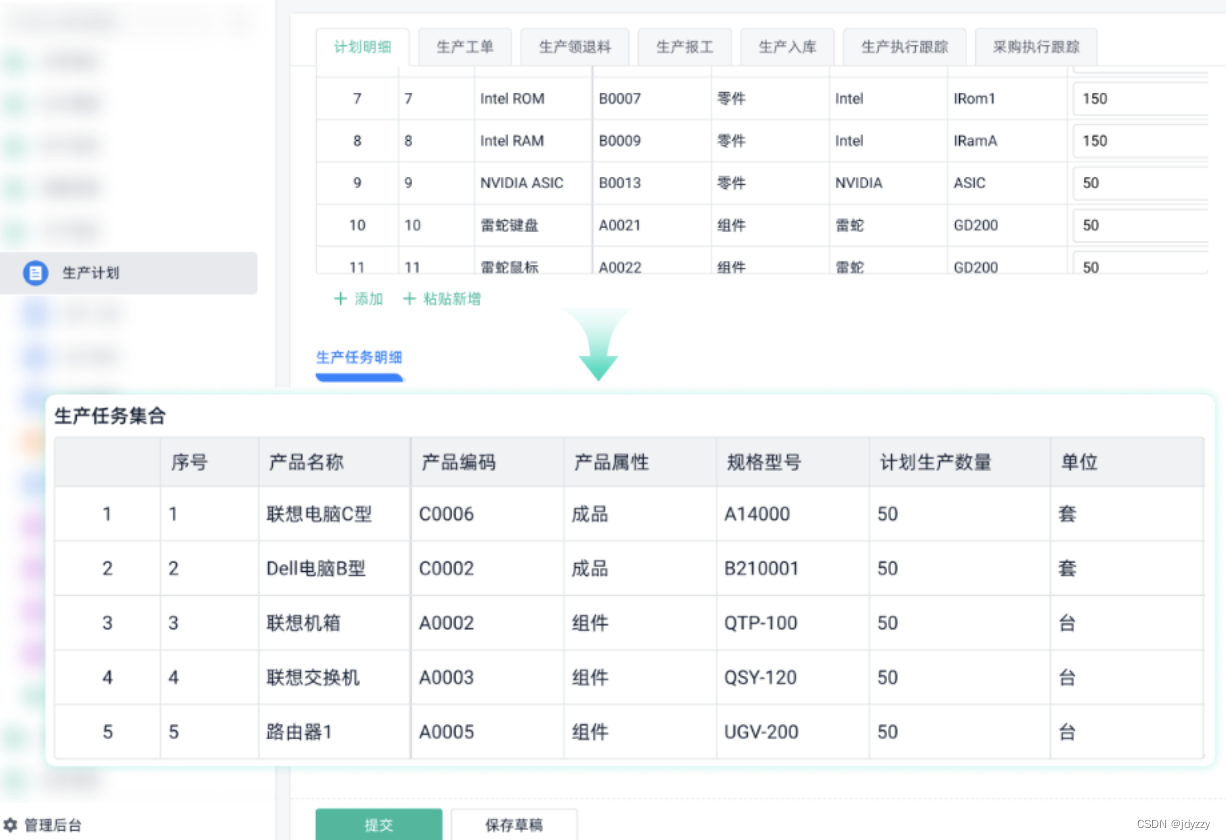Click the 雷蛇键盘 cell
1226x840 pixels.
[x=533, y=225]
